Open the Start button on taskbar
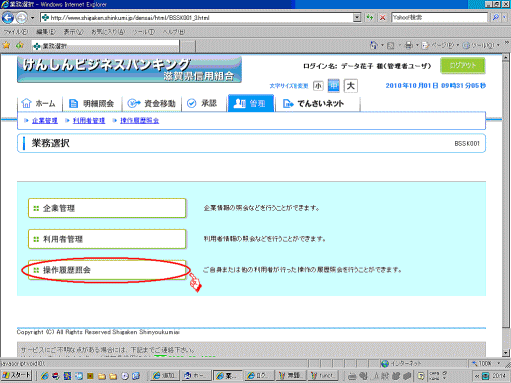Screen dimensions: 511x383 click(x=17, y=376)
